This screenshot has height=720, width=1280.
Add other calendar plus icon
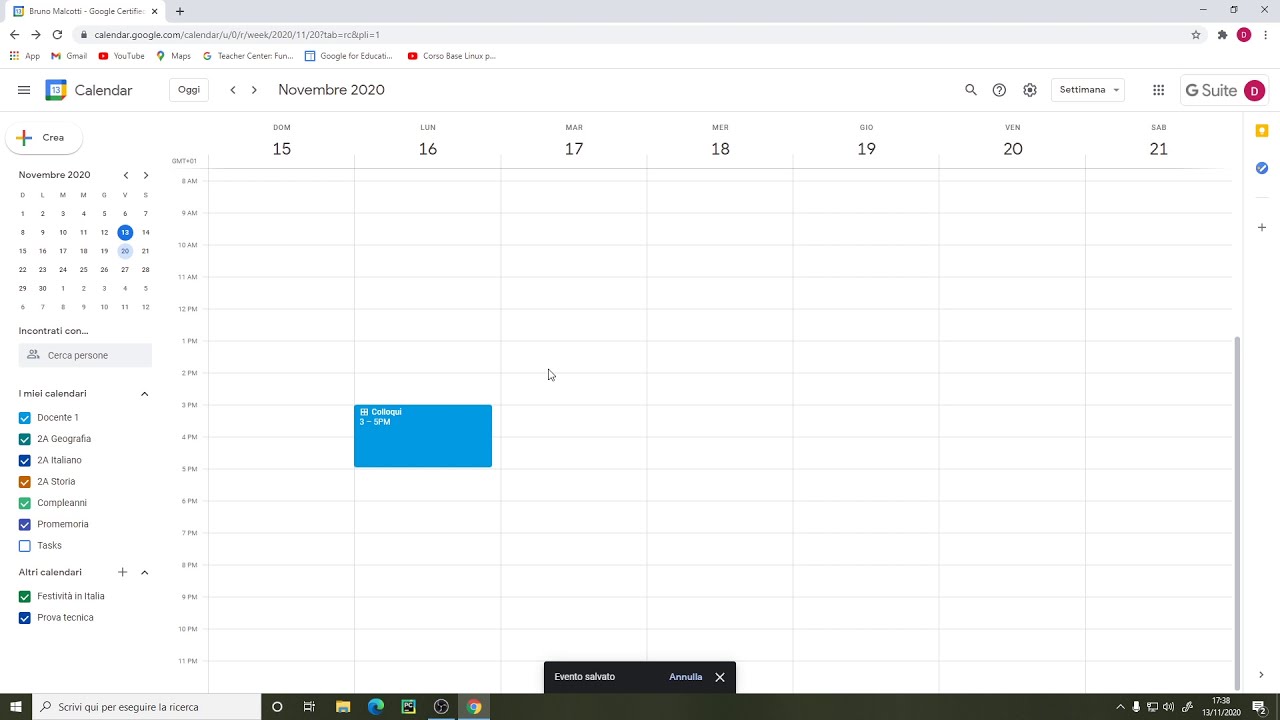[x=123, y=572]
